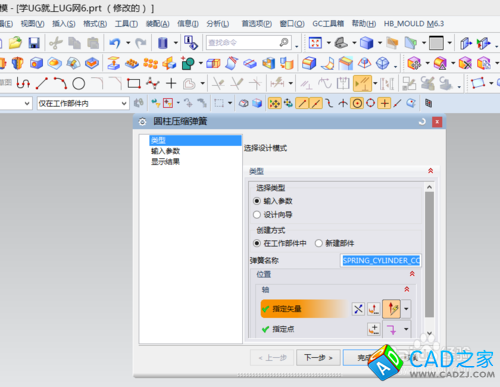Choose the 在工作部件中 radio button

[x=257, y=243]
